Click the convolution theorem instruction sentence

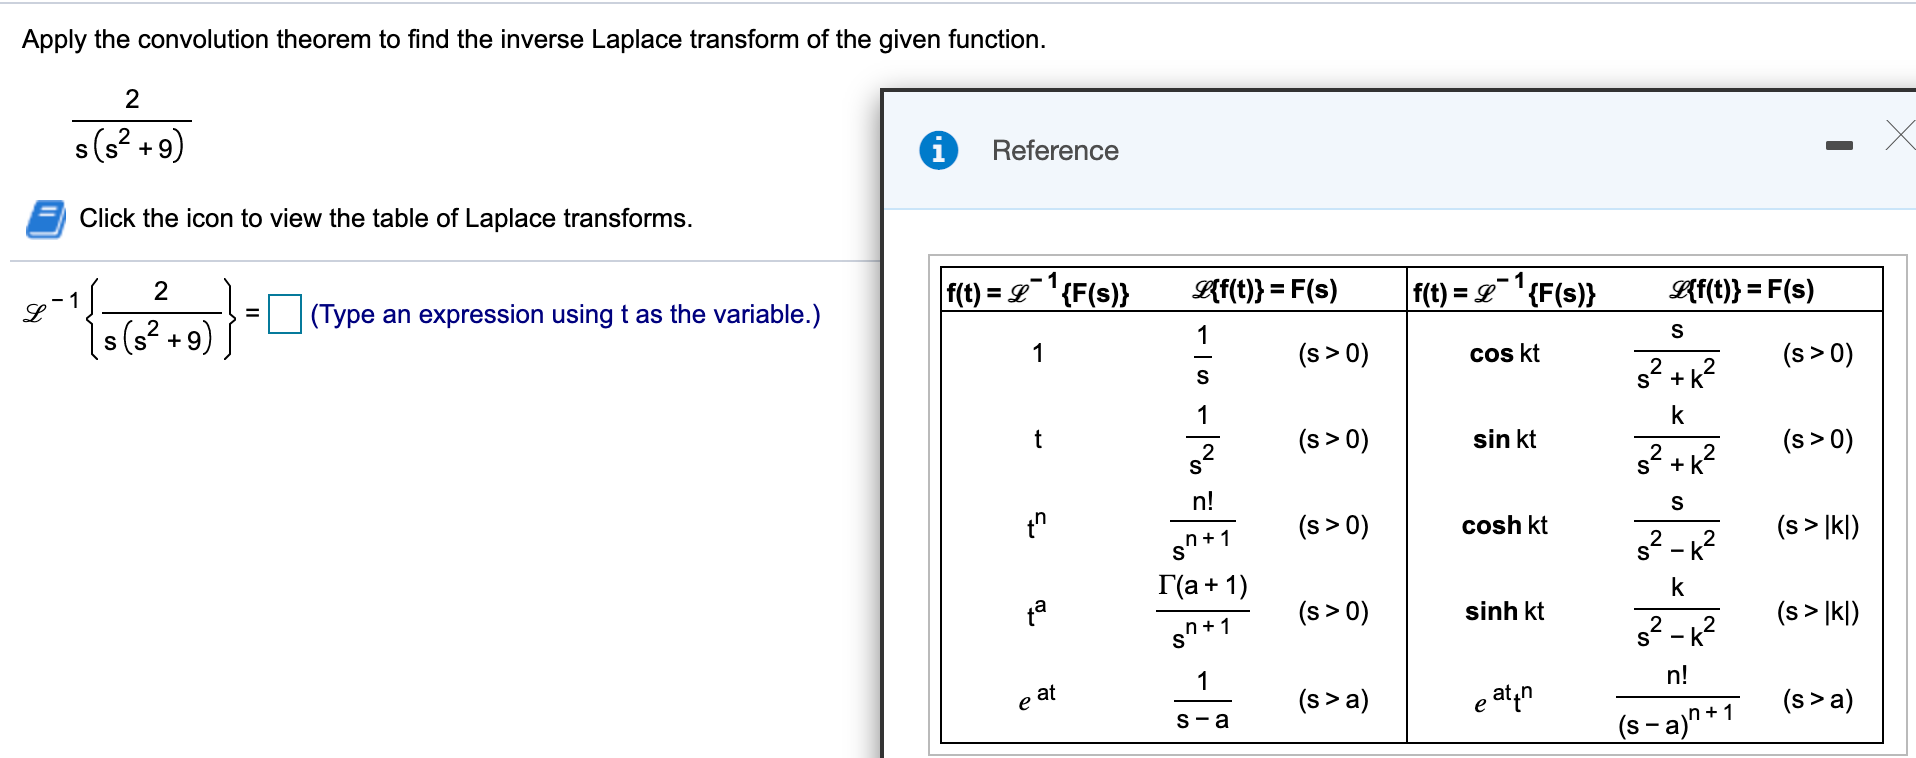coord(532,39)
